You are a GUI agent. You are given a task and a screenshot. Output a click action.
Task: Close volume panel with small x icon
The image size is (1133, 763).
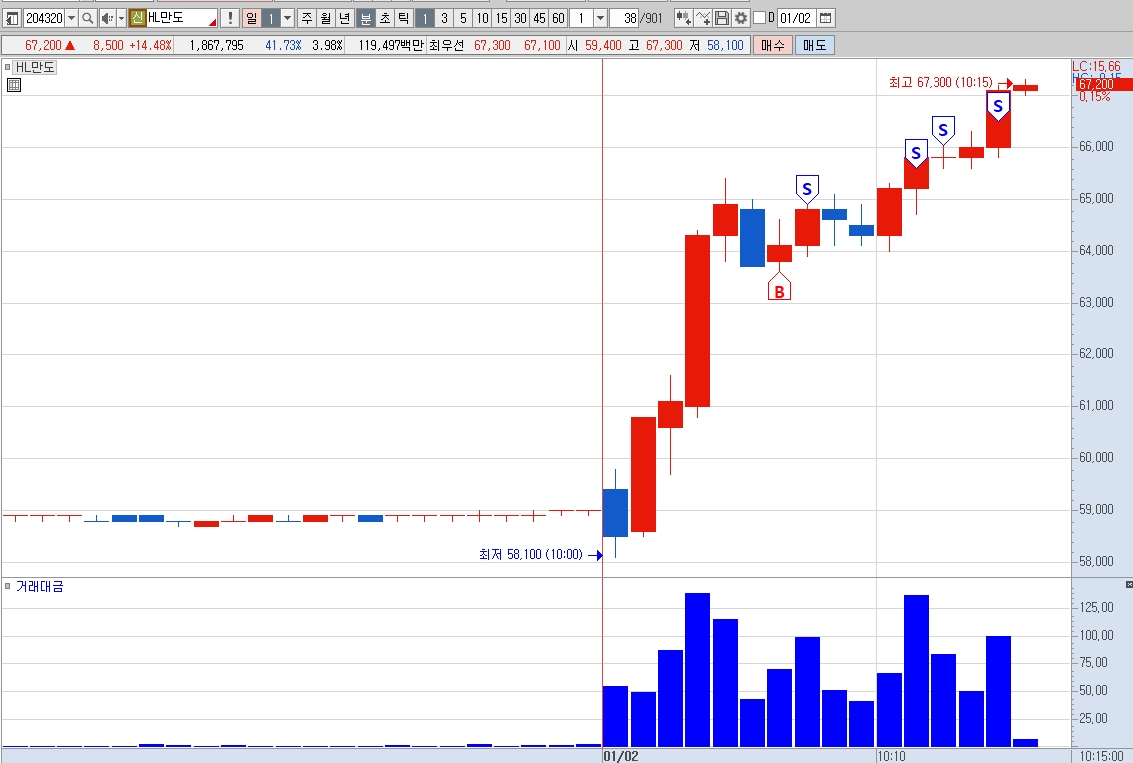(1129, 584)
